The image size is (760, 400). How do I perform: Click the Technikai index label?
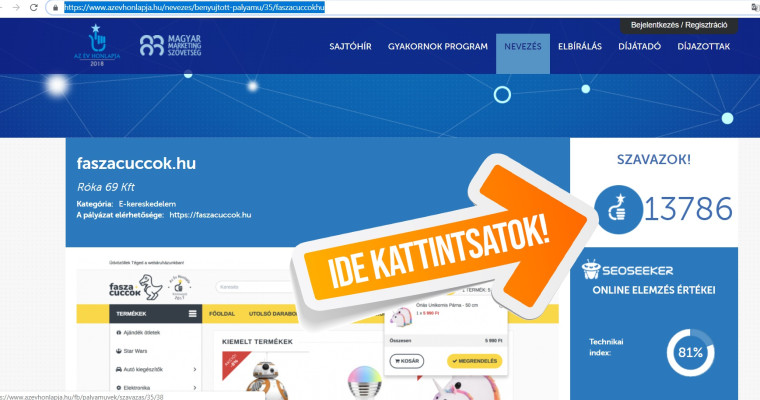606,347
